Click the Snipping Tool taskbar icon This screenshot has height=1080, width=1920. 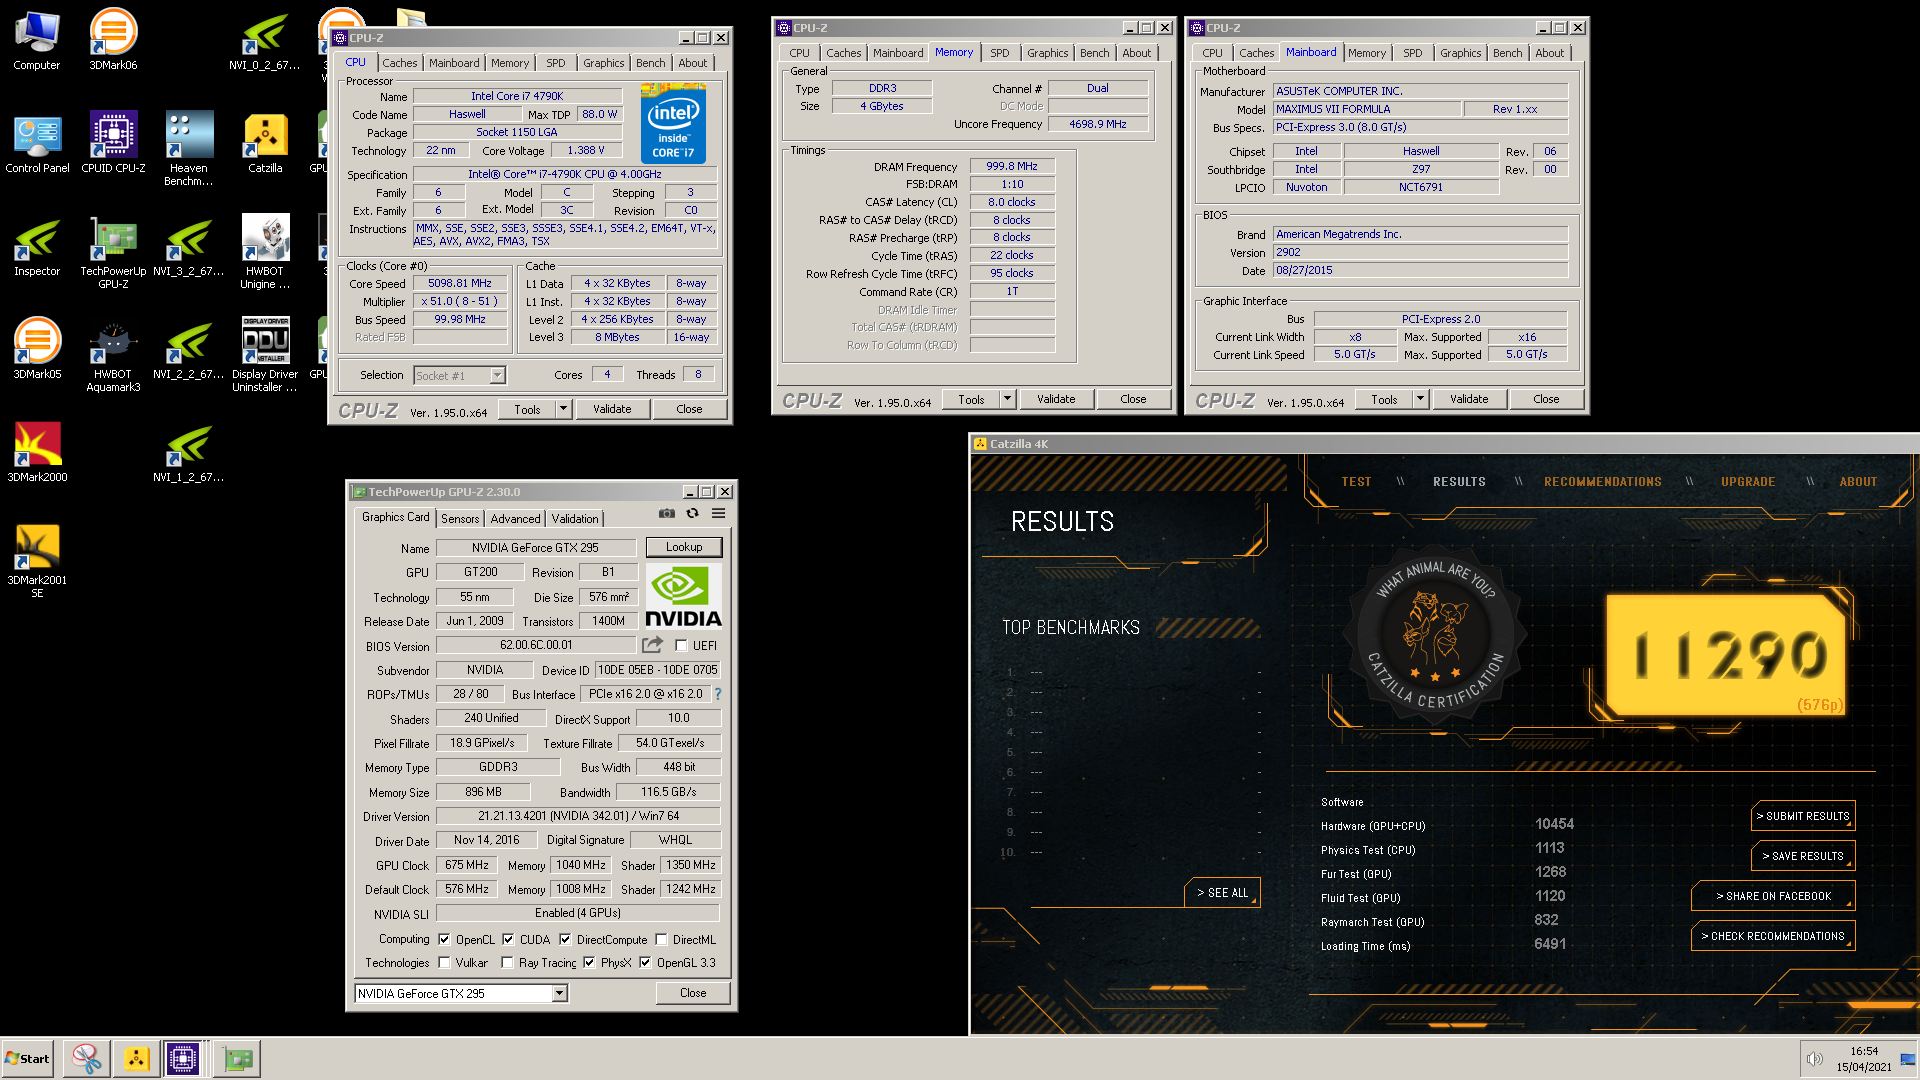(86, 1059)
